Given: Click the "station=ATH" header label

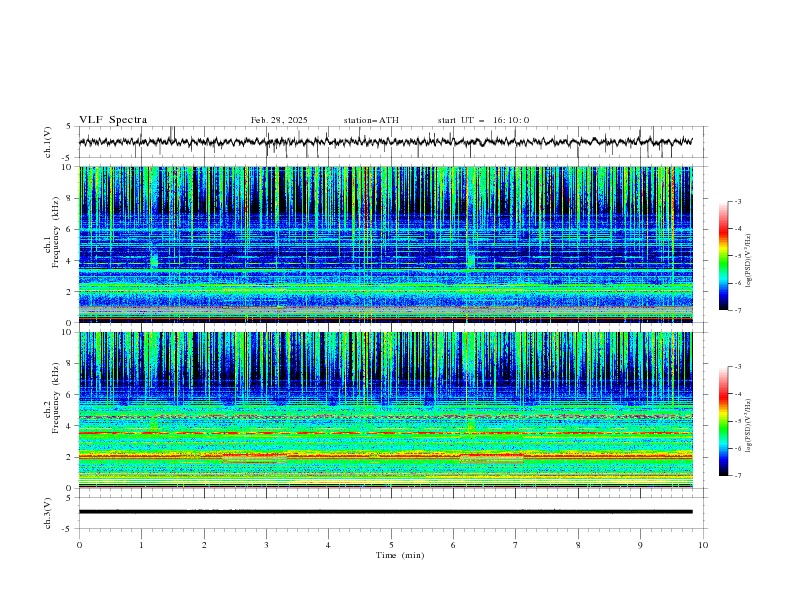Looking at the screenshot, I should pyautogui.click(x=371, y=120).
